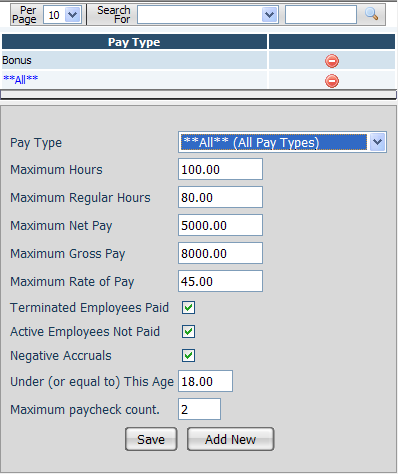This screenshot has height=474, width=398.
Task: Focus the Under This Age field
Action: tap(205, 381)
